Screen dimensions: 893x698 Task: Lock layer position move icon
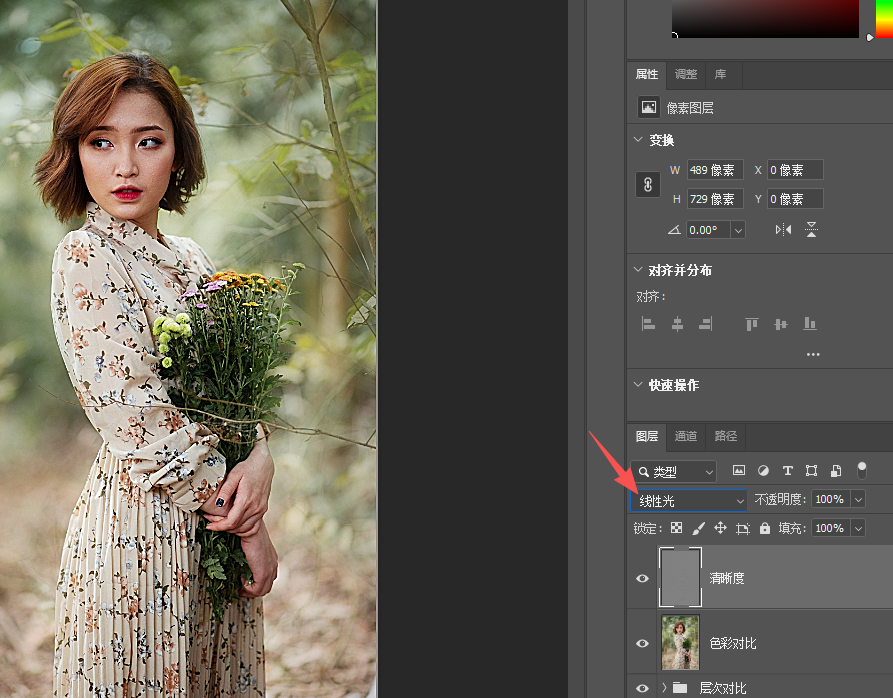click(720, 528)
